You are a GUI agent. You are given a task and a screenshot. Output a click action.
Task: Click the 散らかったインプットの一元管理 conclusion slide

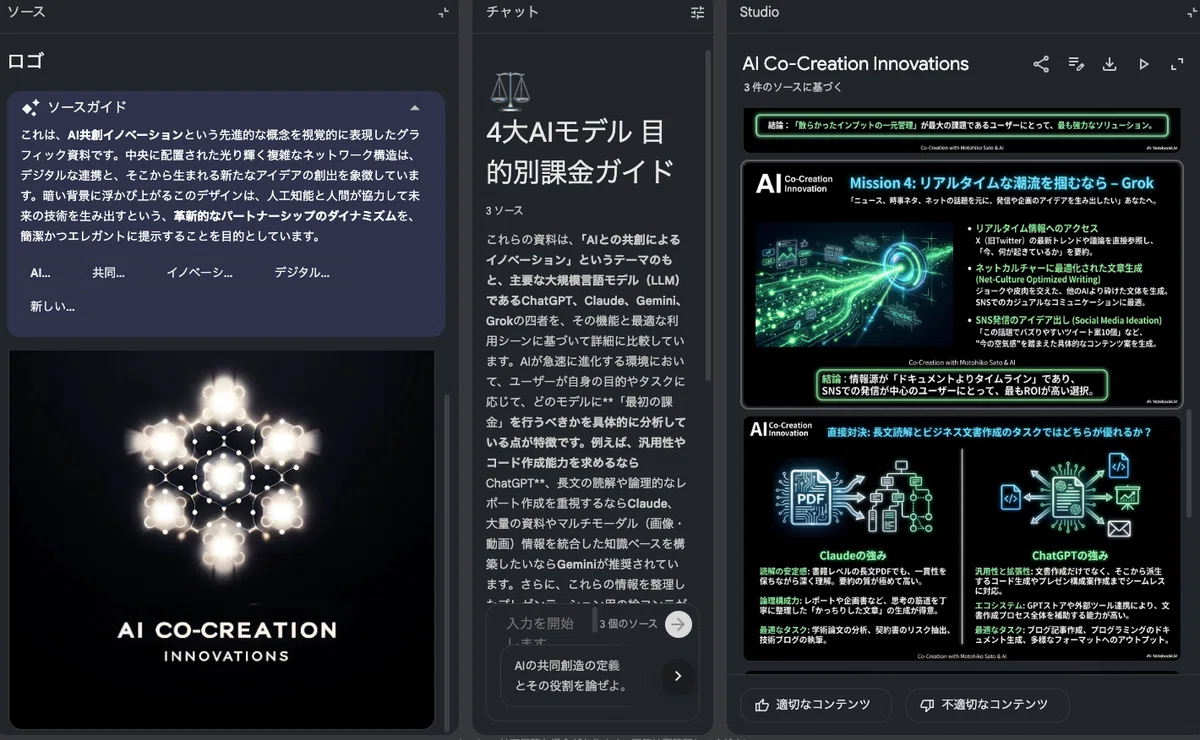[962, 132]
